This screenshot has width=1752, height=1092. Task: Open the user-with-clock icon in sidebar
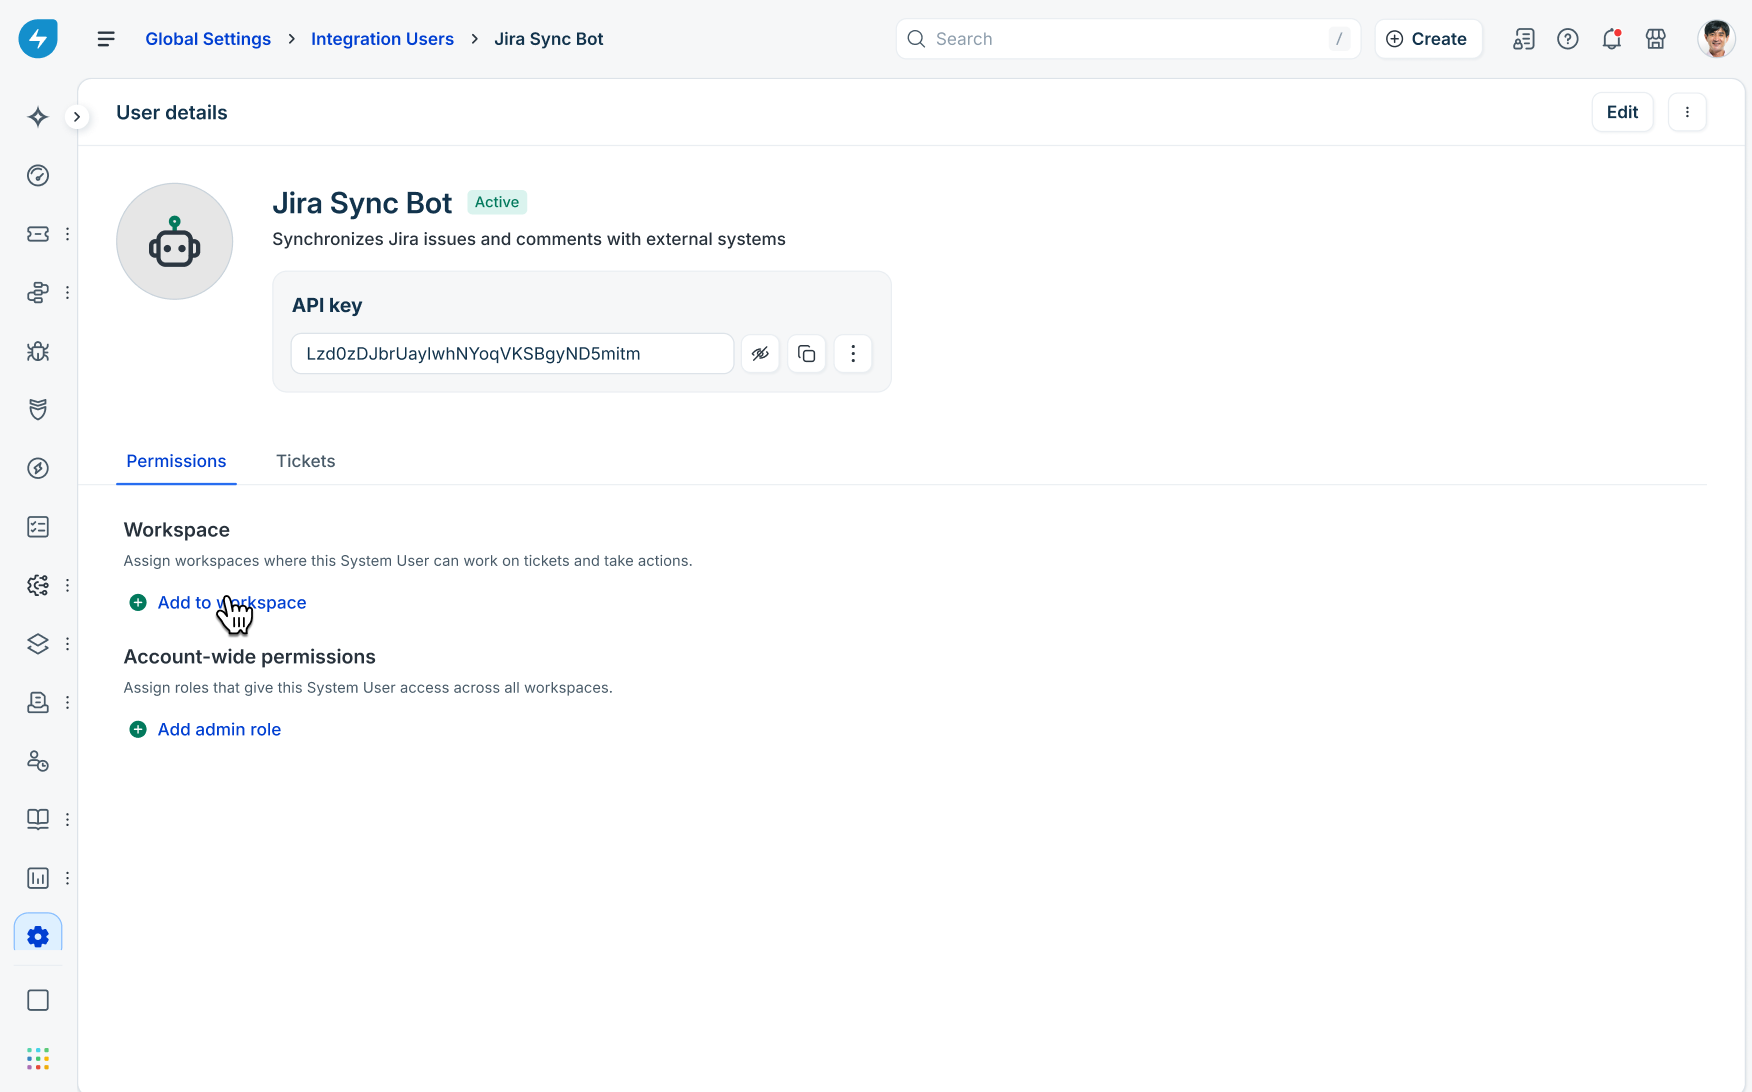(38, 761)
